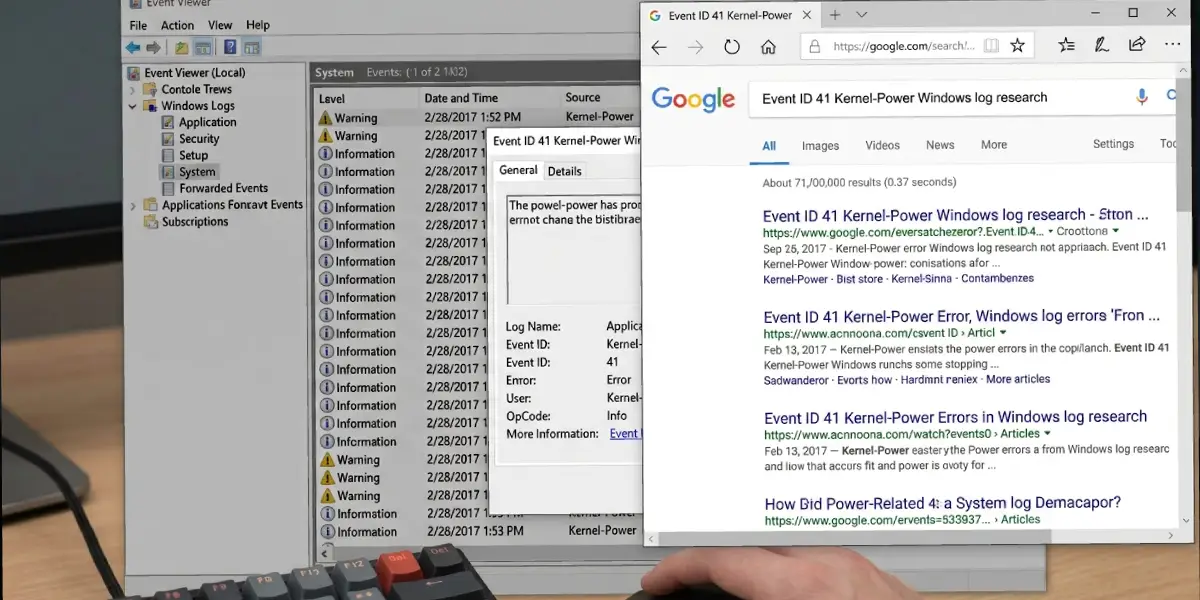Select the News search tab
1200x600 pixels.
pyautogui.click(x=940, y=145)
